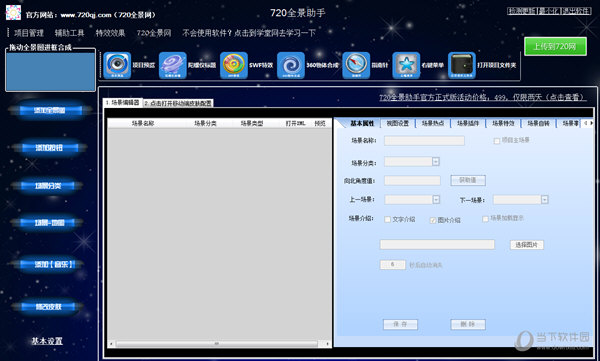Switch to the 场景特效 tab
Viewport: 600px width, 361px height.
click(x=503, y=123)
